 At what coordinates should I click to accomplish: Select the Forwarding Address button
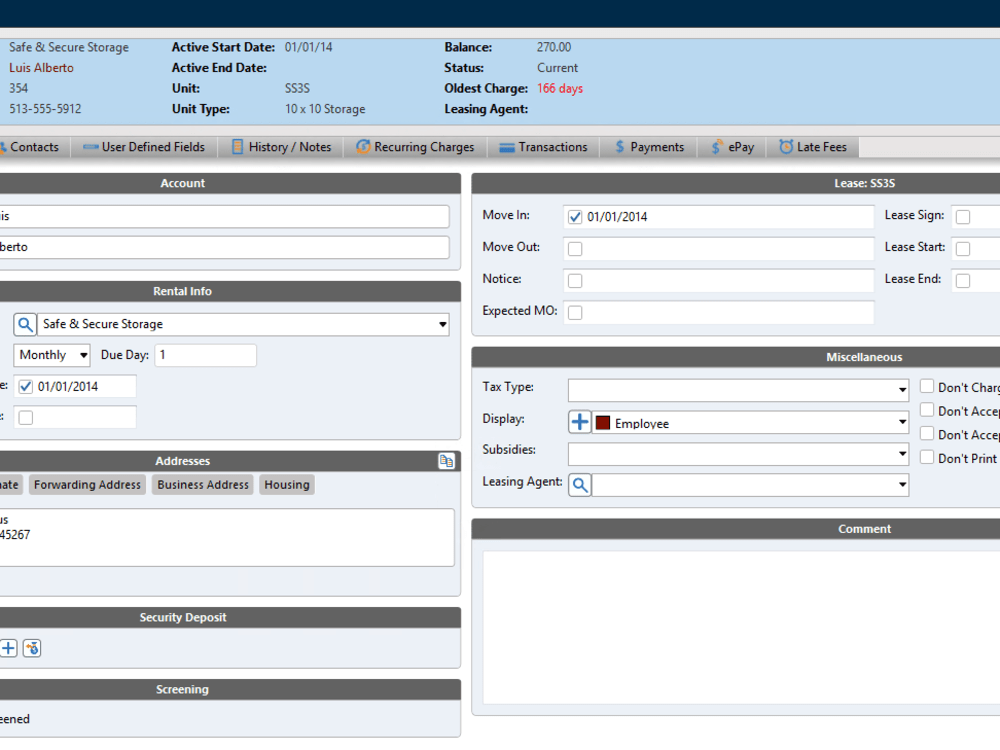click(x=87, y=485)
